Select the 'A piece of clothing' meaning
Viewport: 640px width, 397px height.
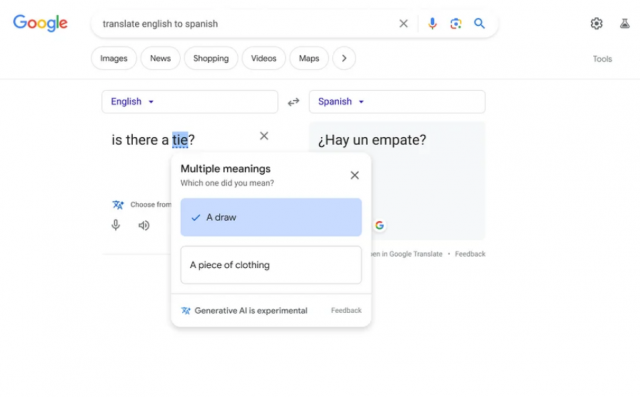pos(271,265)
